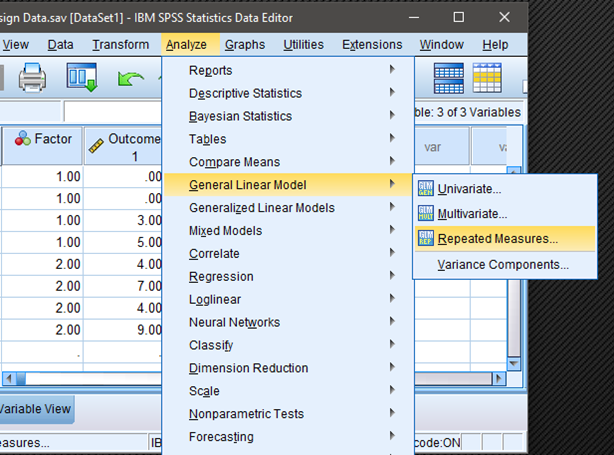Open the Data menu
Image resolution: width=614 pixels, height=455 pixels.
(60, 45)
